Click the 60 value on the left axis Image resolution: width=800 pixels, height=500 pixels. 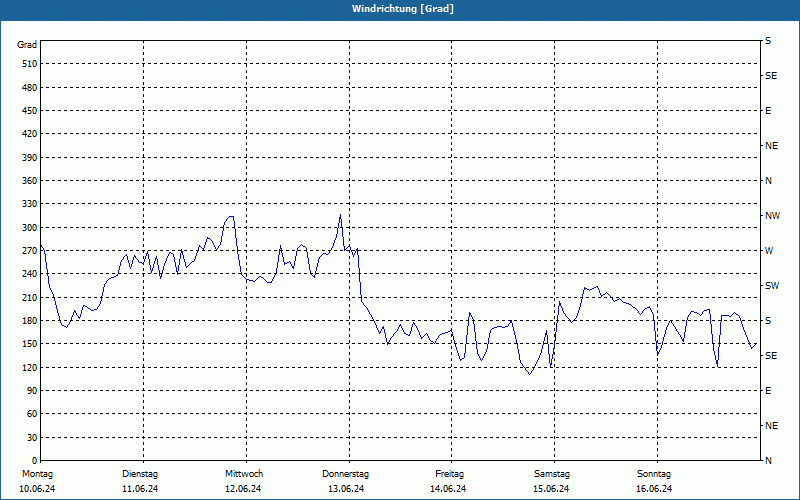32,414
